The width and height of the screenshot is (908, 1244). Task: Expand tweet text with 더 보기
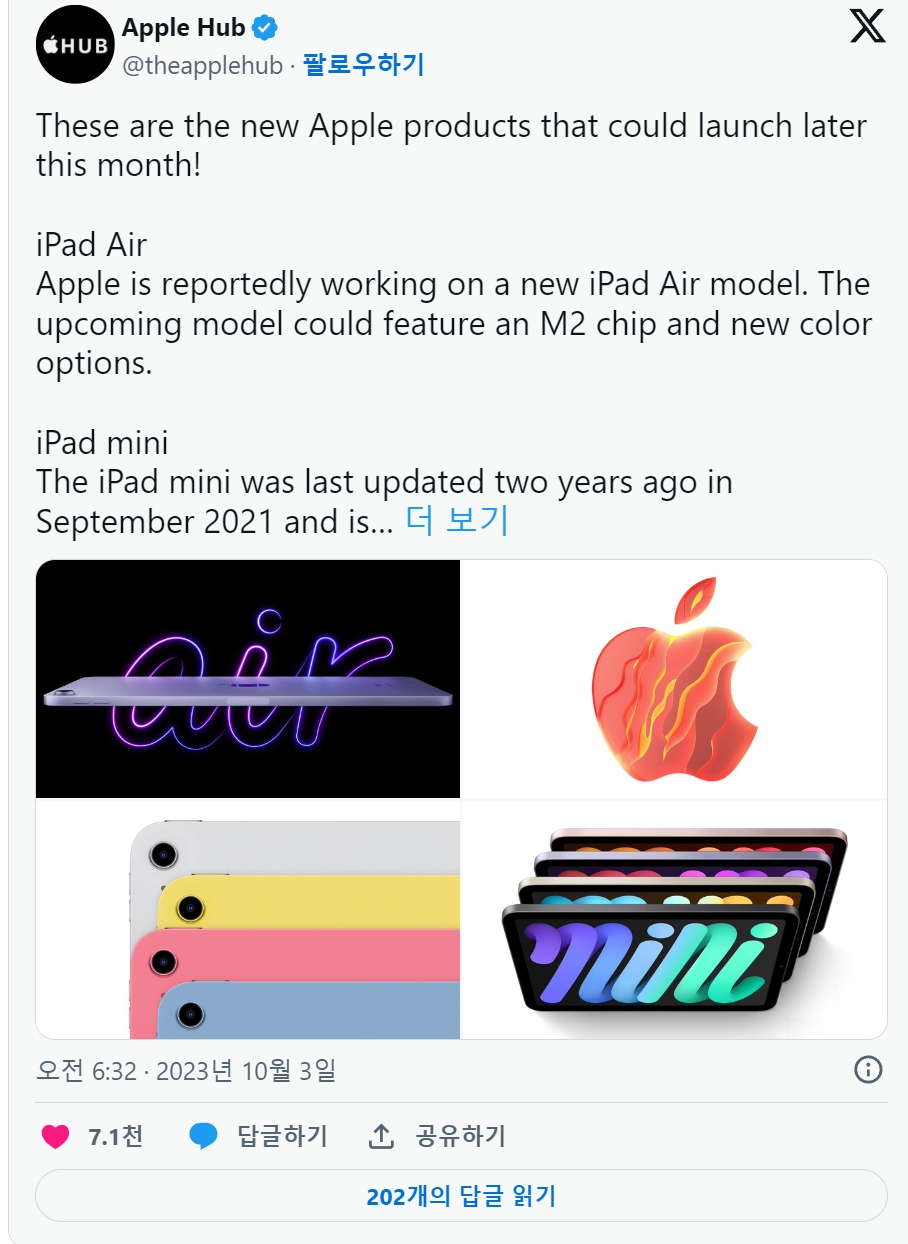coord(457,521)
